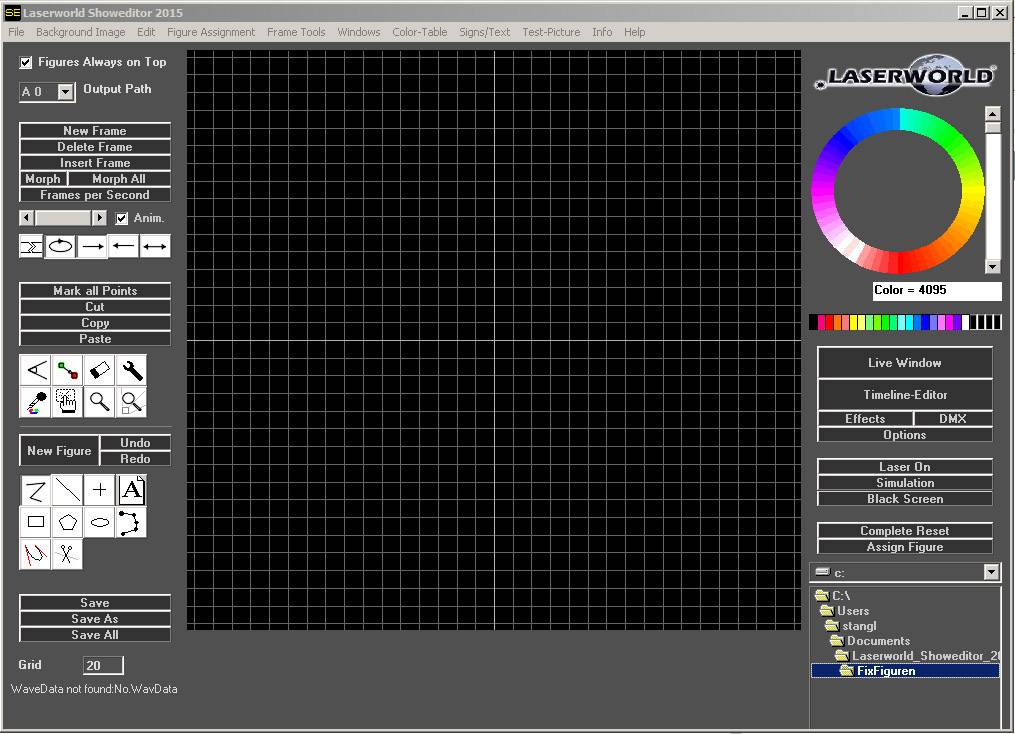The height and width of the screenshot is (734, 1015).
Task: Select the wrench settings tool
Action: click(x=132, y=369)
